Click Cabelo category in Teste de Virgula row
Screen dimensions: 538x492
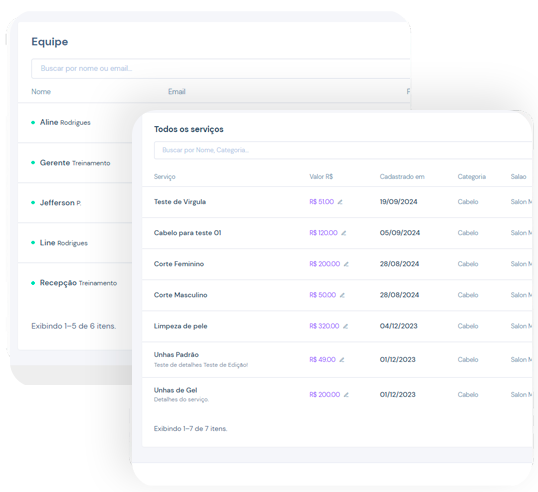[x=468, y=202]
